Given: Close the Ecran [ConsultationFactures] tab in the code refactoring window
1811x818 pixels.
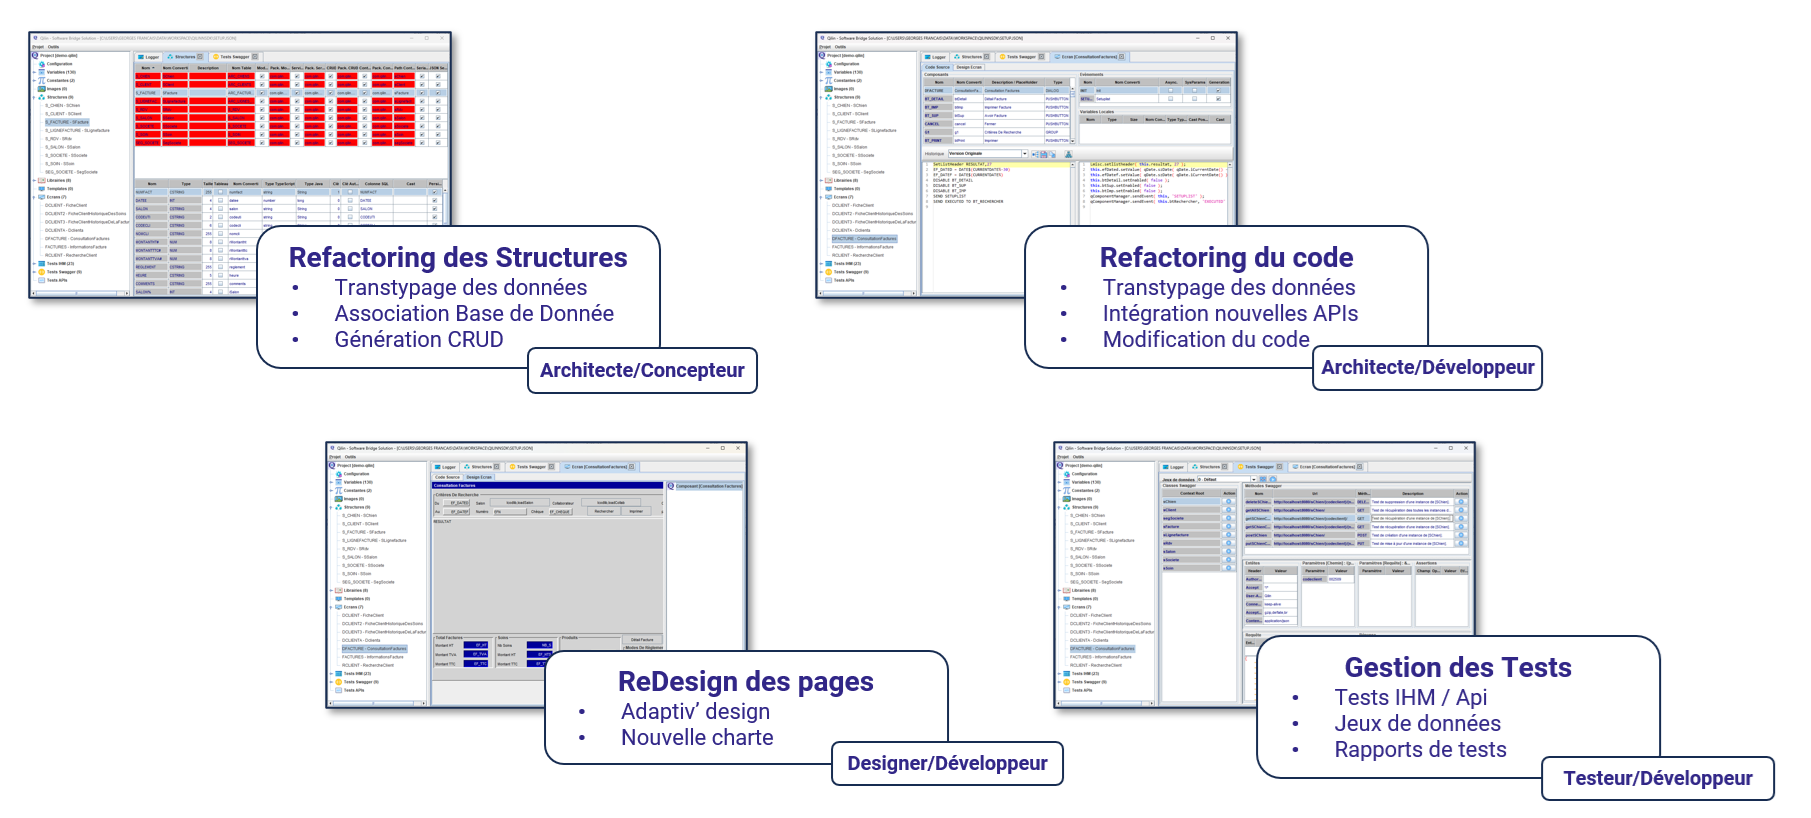Looking at the screenshot, I should tap(1121, 57).
